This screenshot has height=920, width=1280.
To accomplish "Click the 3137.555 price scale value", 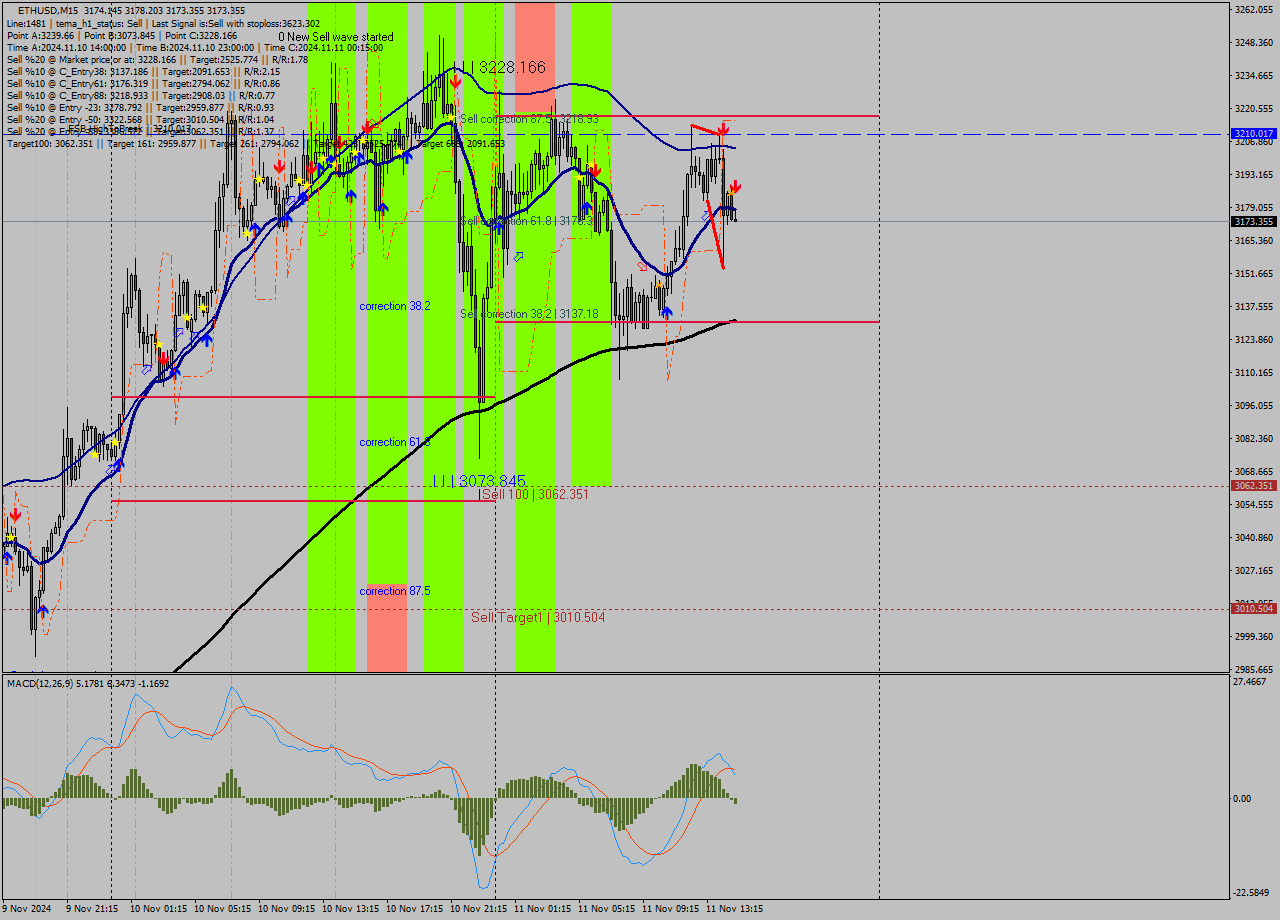I will coord(1254,307).
